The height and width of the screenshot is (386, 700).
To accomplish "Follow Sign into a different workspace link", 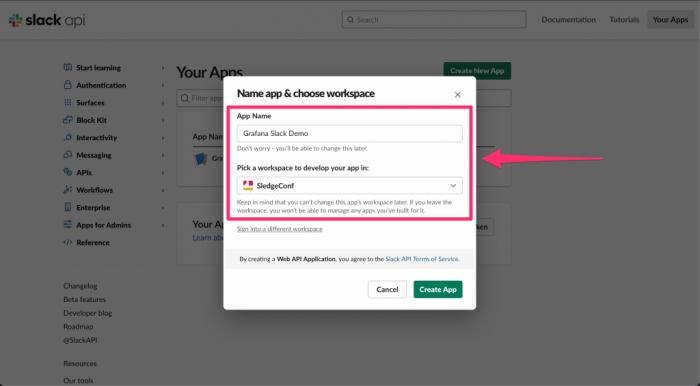I will (x=279, y=228).
